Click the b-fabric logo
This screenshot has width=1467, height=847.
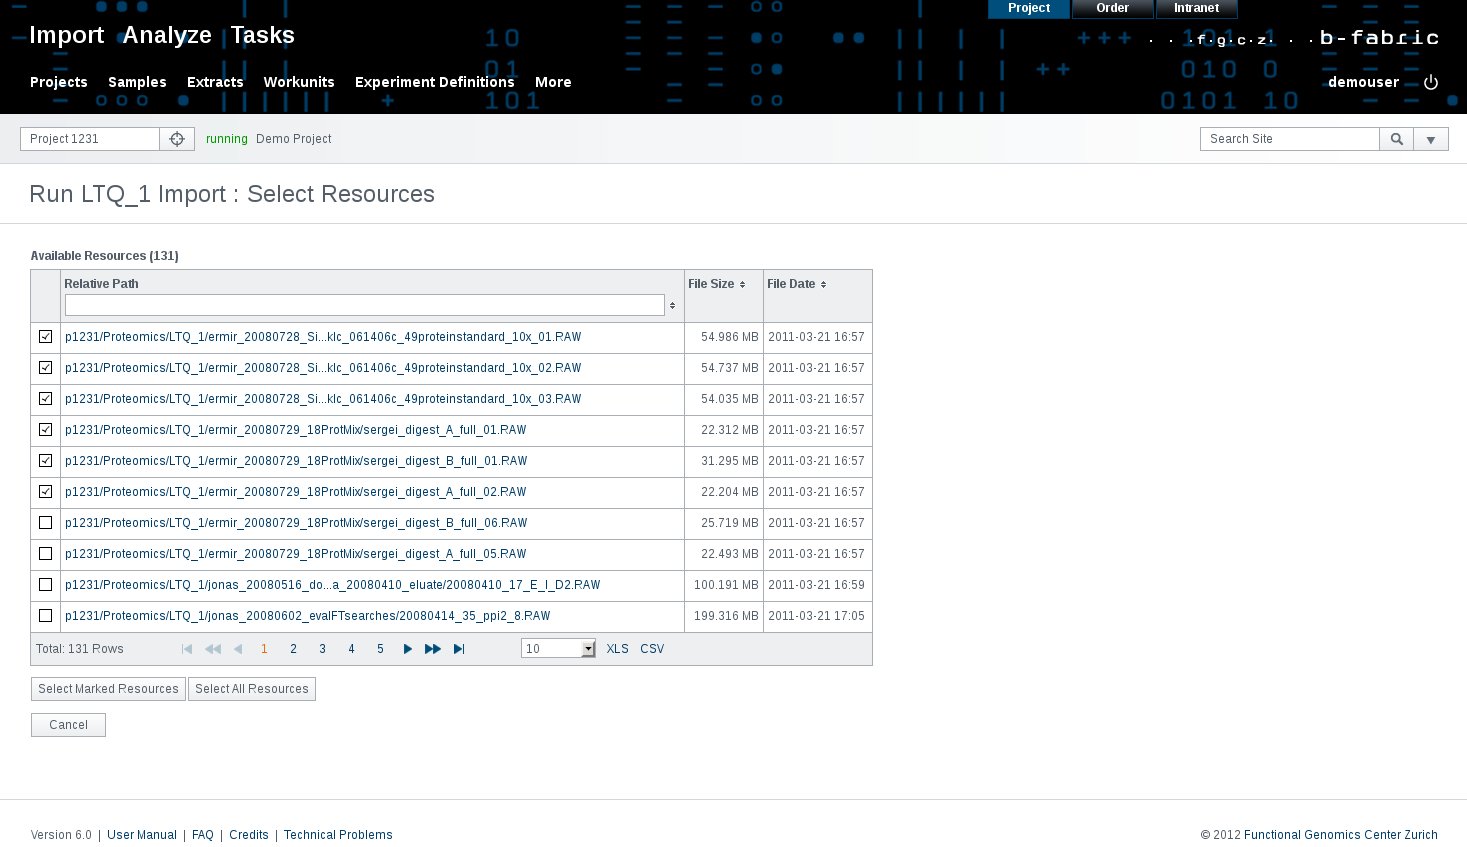pyautogui.click(x=1379, y=38)
